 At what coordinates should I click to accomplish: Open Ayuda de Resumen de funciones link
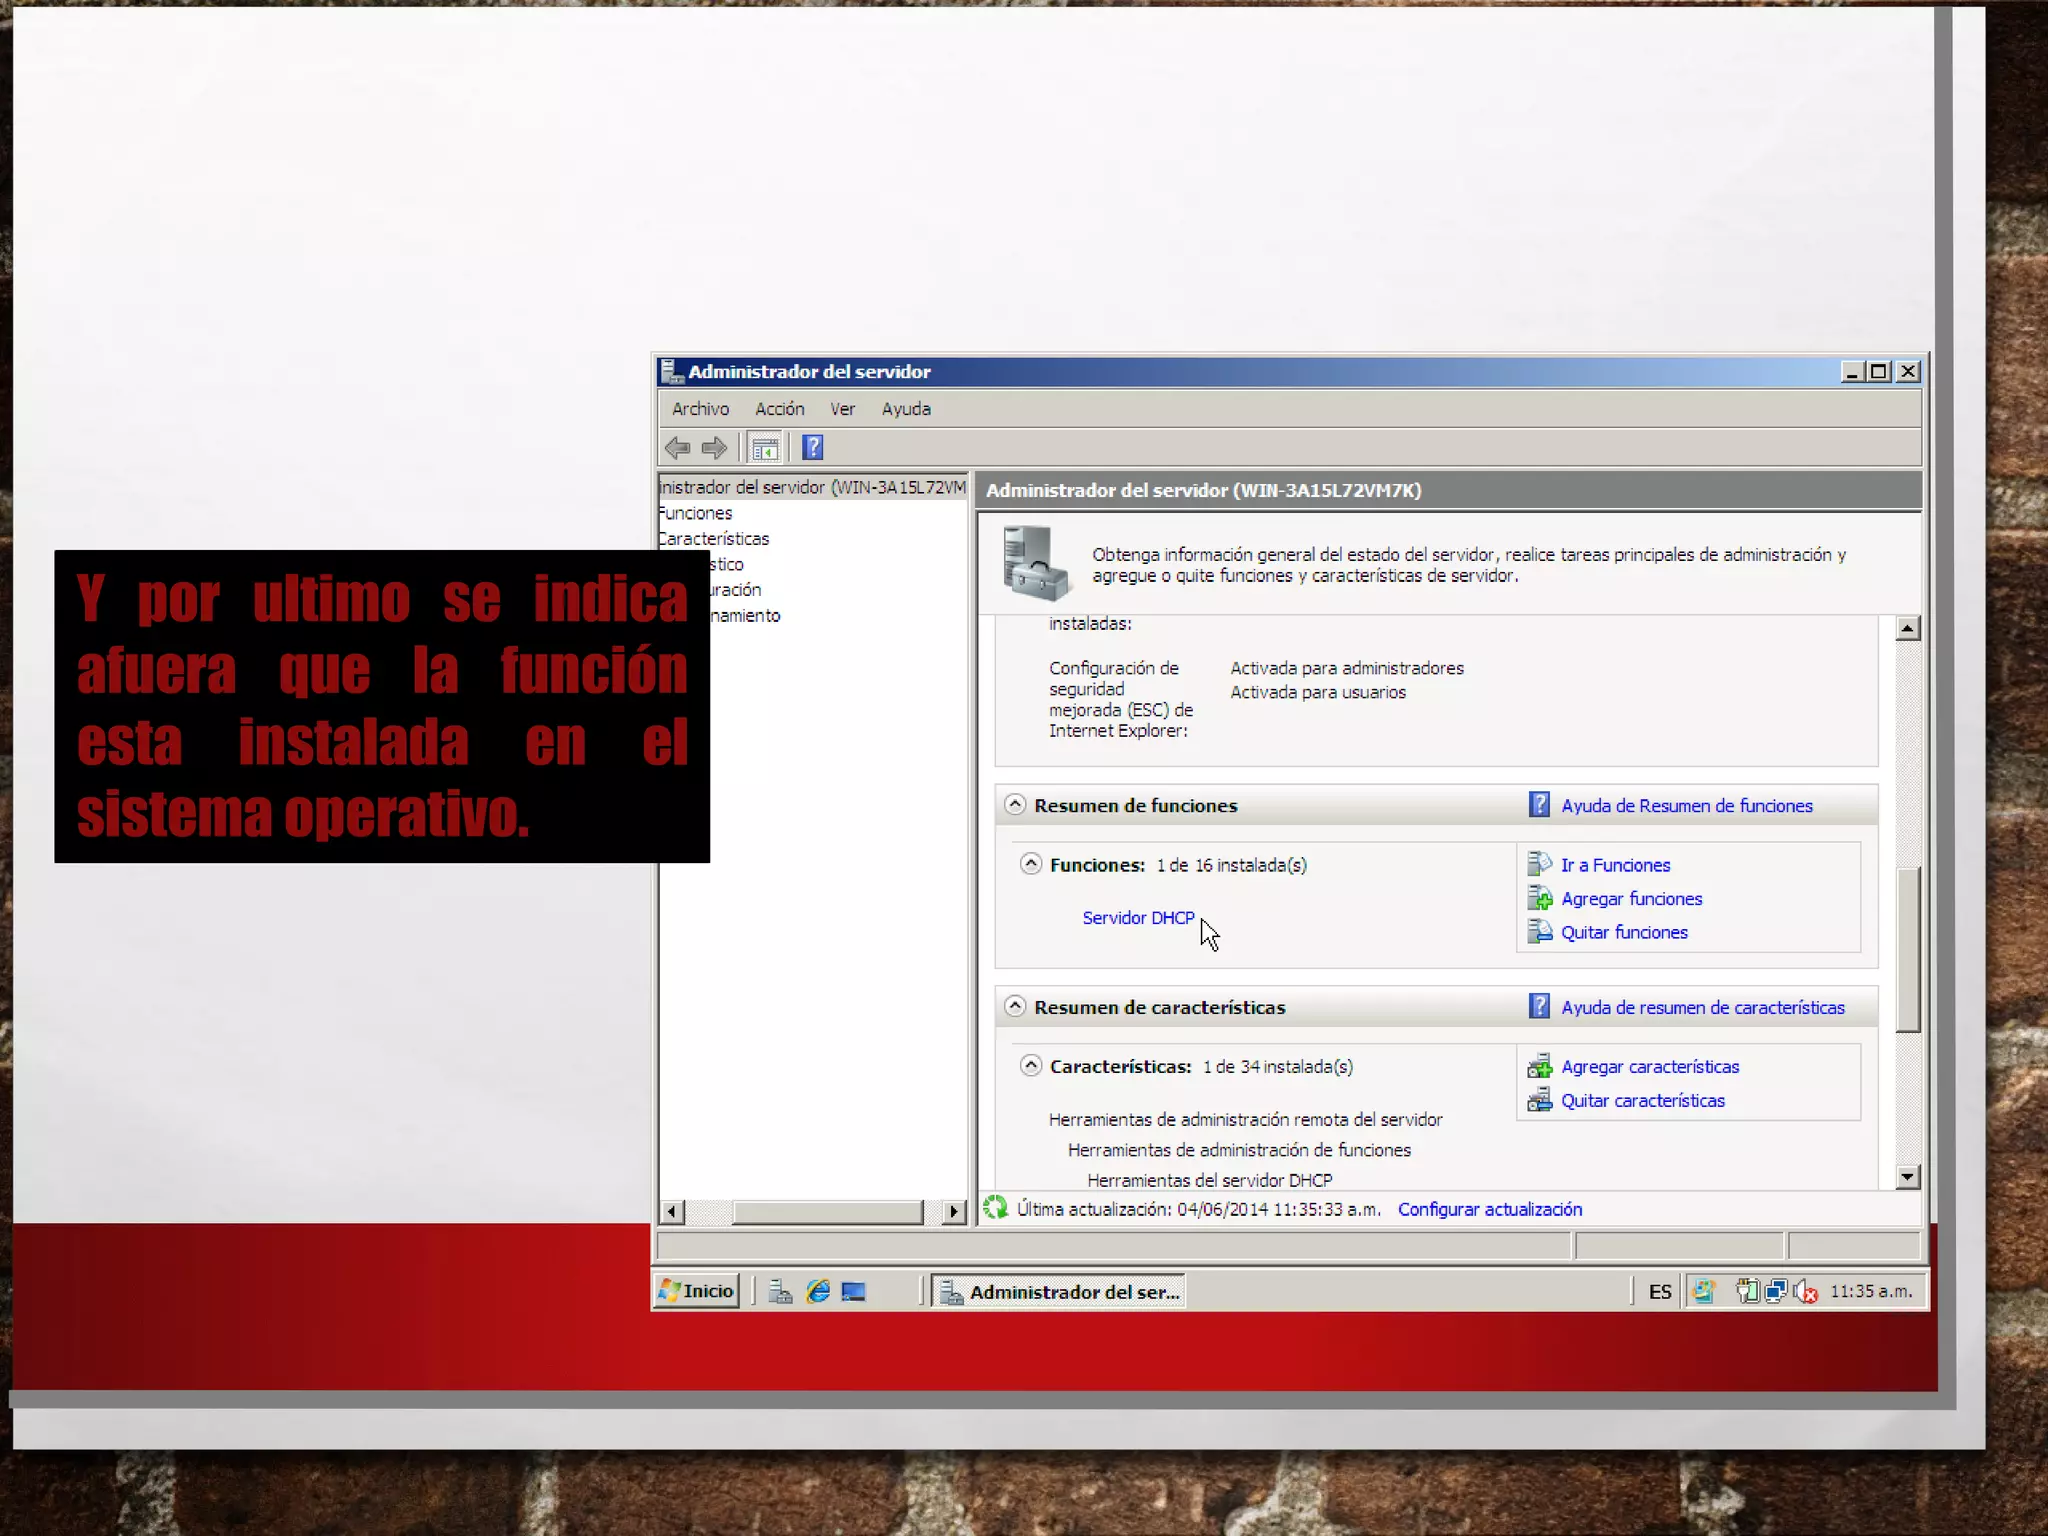tap(1686, 806)
